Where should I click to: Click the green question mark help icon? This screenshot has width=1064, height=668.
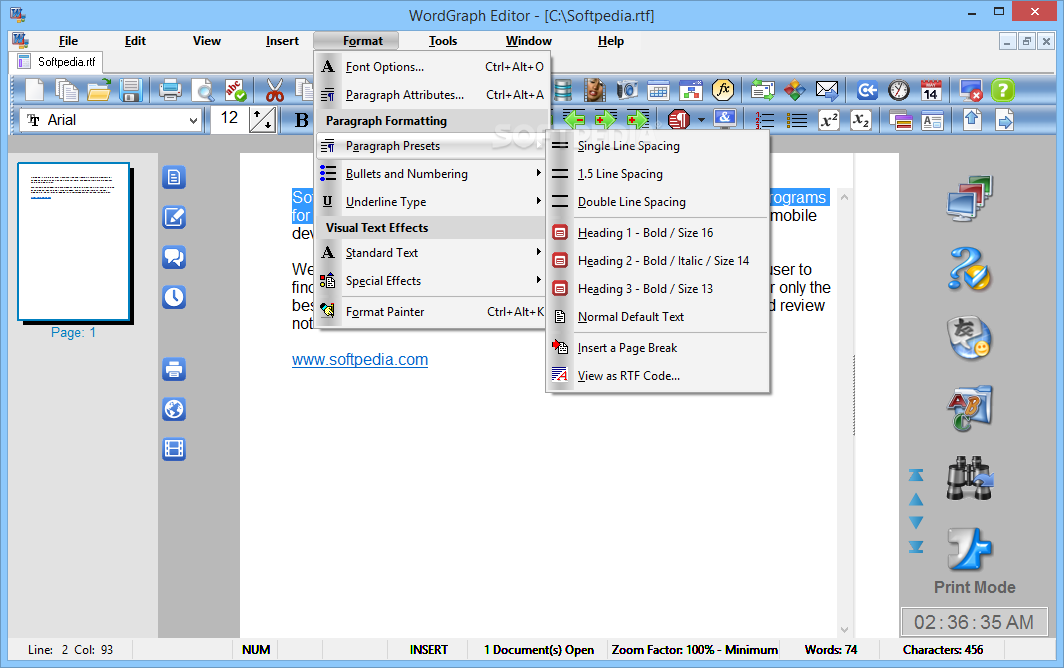coord(1003,90)
